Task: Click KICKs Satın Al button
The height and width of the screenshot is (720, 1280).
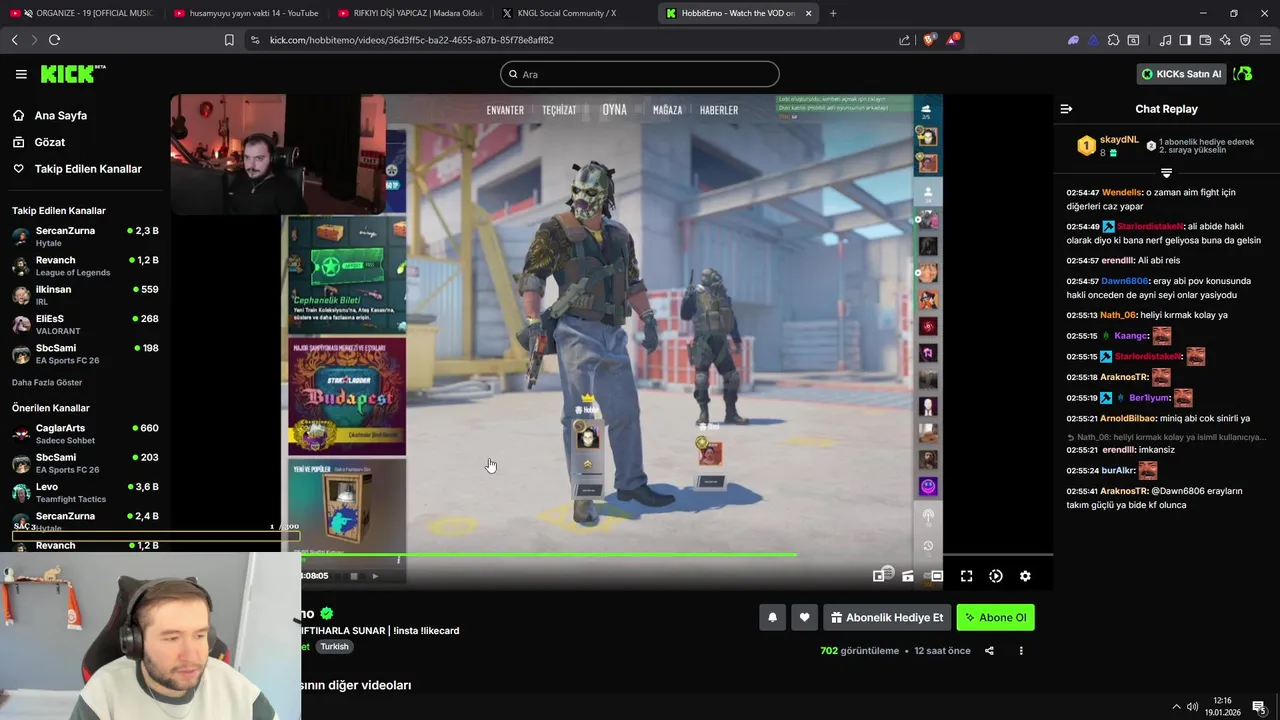Action: coord(1181,74)
